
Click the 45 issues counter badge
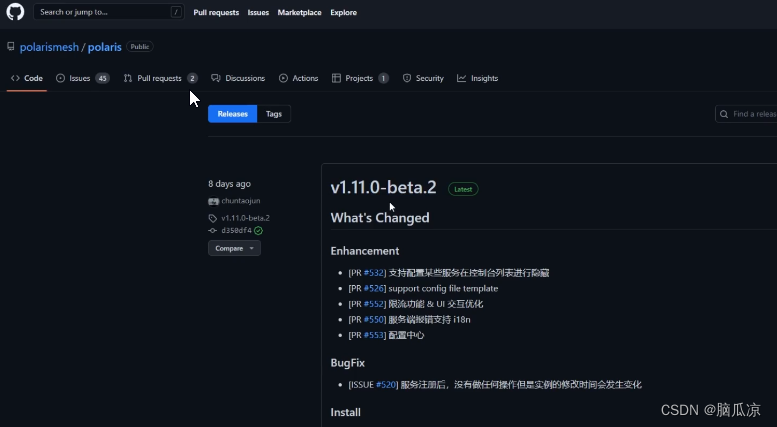click(x=102, y=78)
